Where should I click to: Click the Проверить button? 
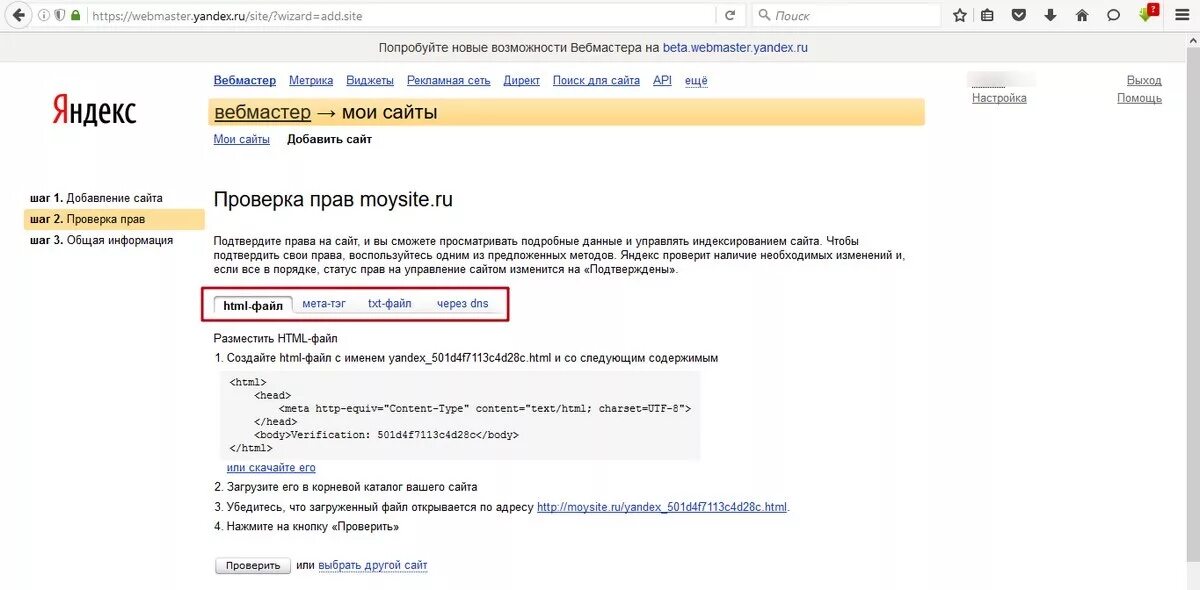253,565
